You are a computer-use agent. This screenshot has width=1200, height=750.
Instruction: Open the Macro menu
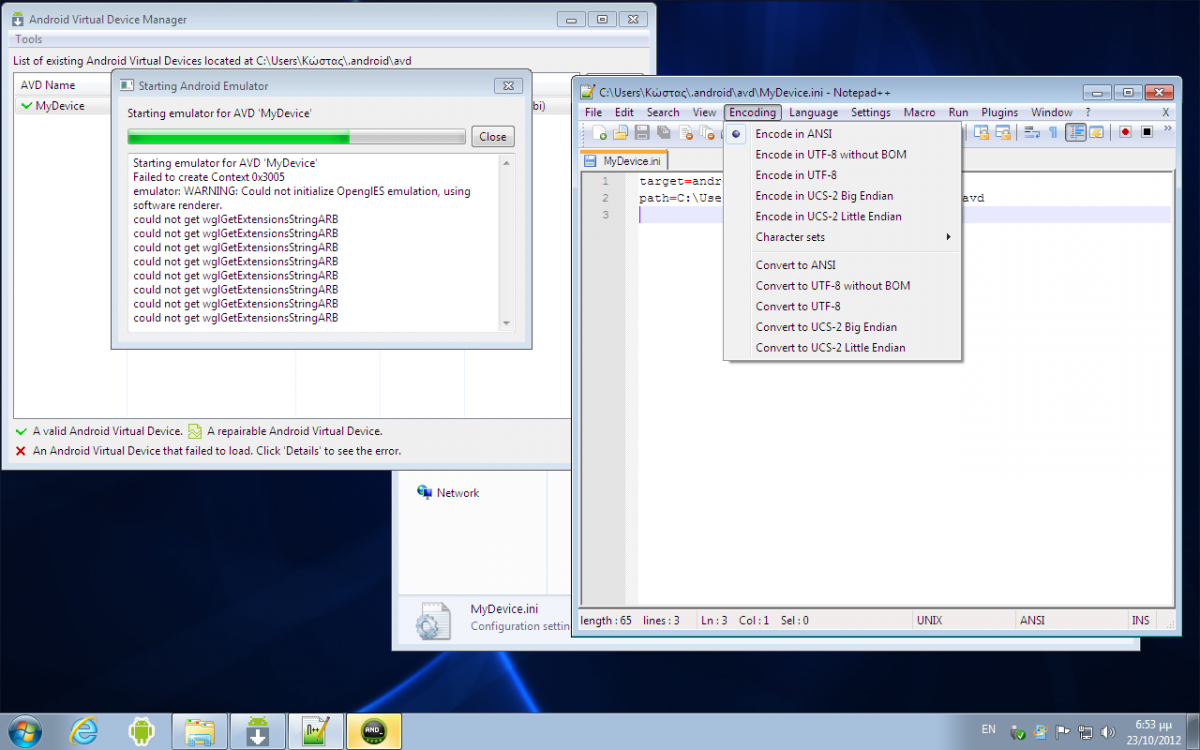click(920, 113)
